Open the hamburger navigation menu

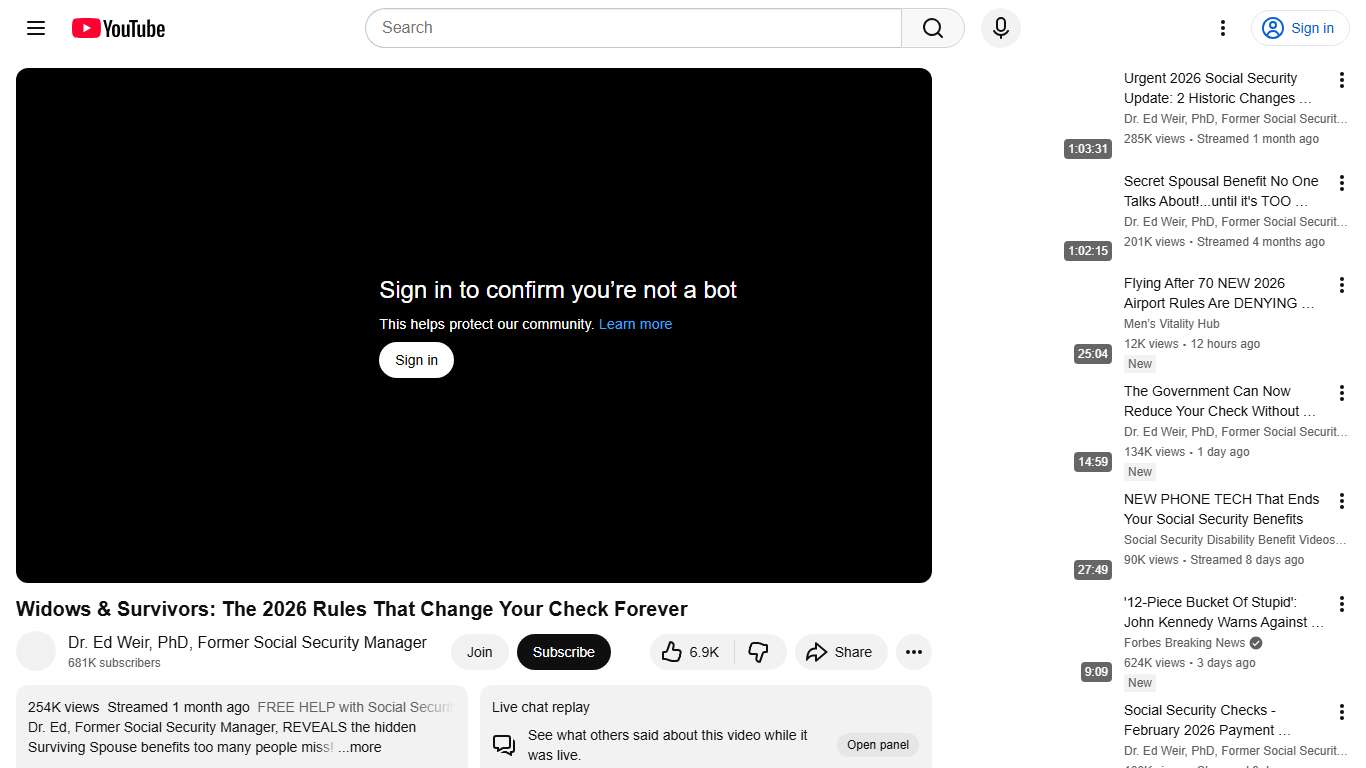pos(36,28)
